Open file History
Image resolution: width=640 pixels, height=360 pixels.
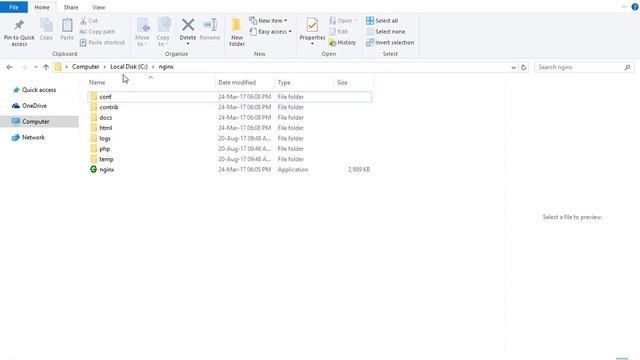[342, 42]
